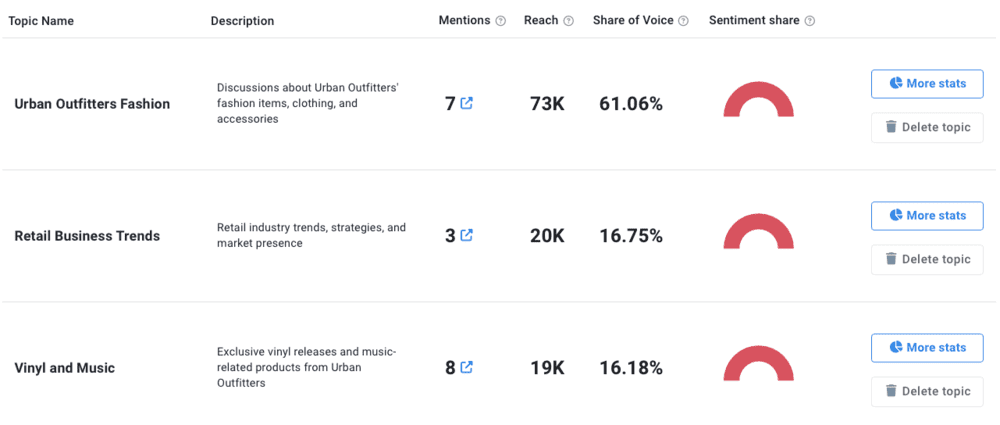Delete the Urban Outfitters Fashion topic

[927, 127]
